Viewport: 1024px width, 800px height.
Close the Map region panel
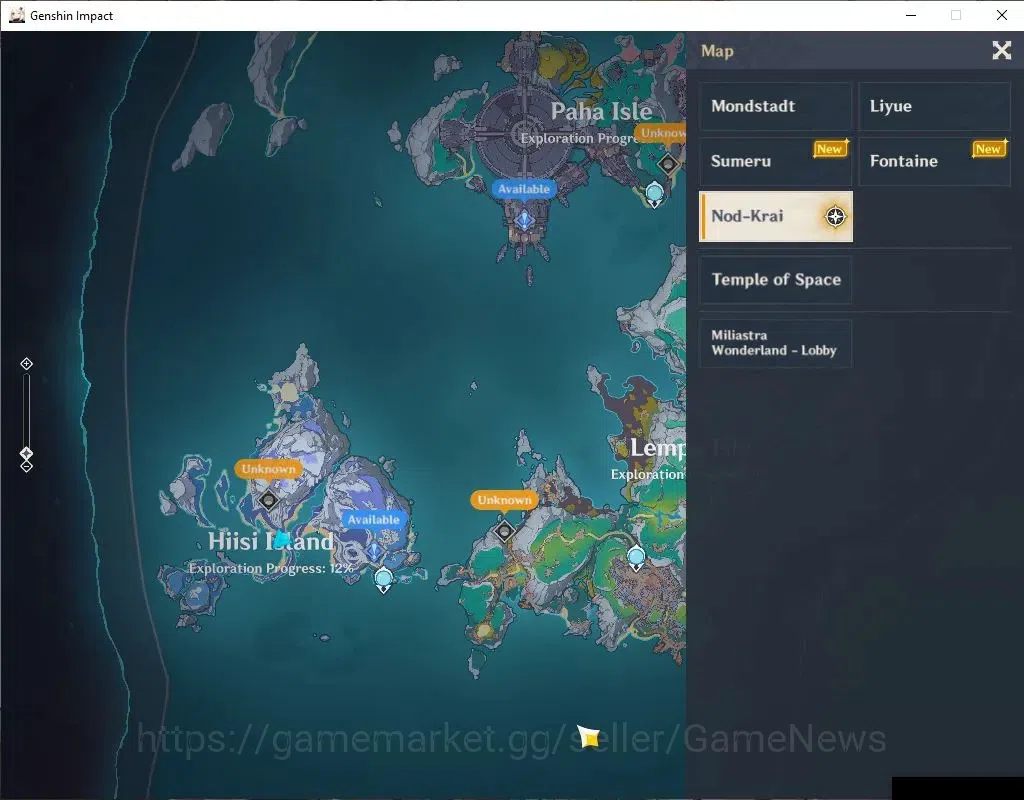click(1001, 50)
